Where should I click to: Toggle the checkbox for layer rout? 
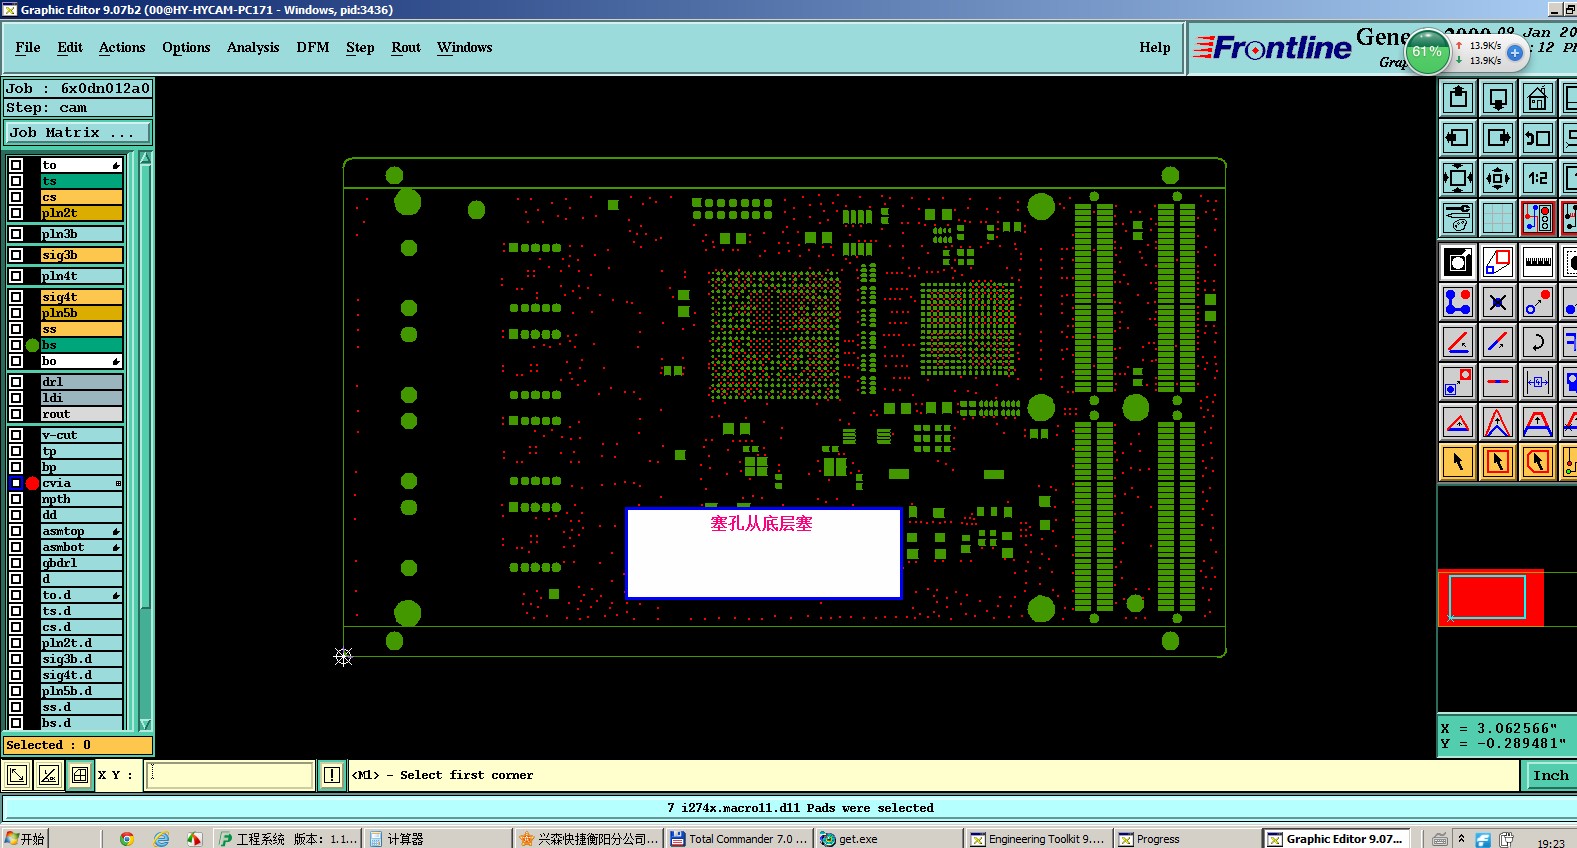pos(16,414)
